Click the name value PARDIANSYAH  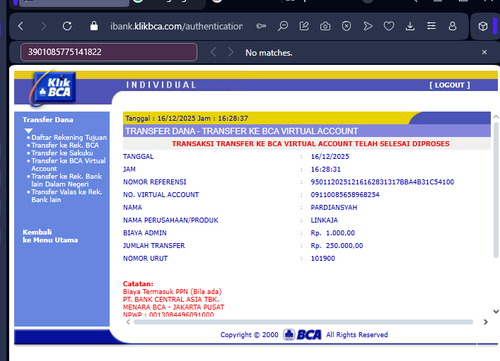(334, 207)
